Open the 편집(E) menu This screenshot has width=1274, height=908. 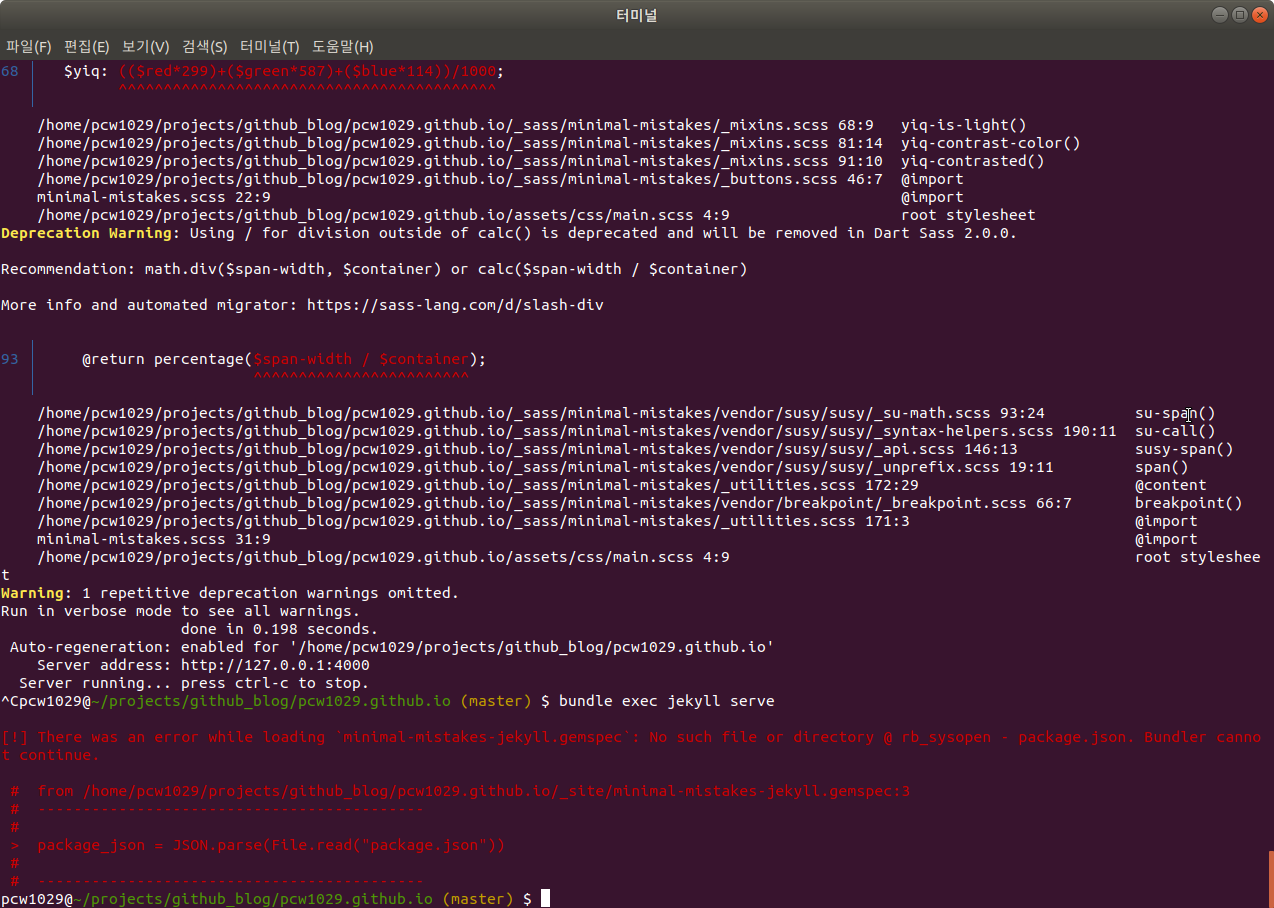point(86,47)
